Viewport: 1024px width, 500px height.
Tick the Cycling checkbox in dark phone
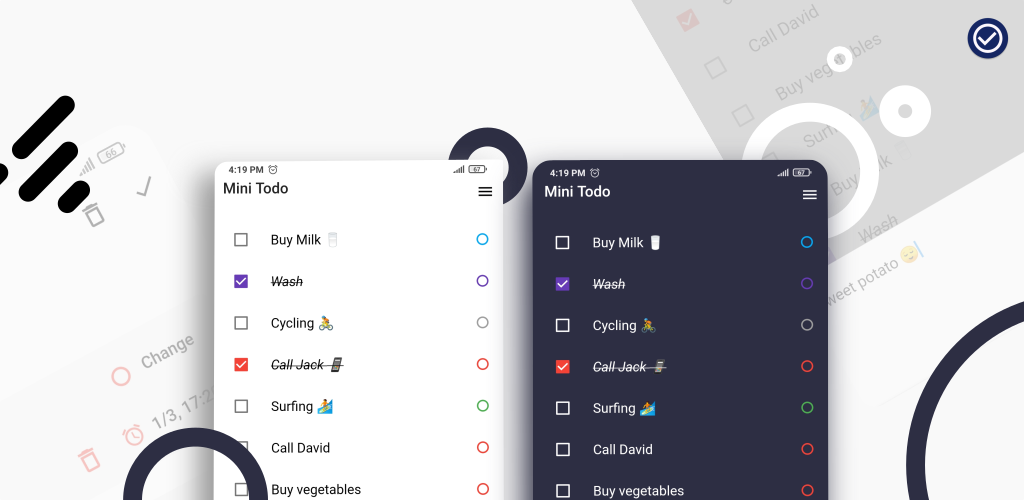point(562,325)
